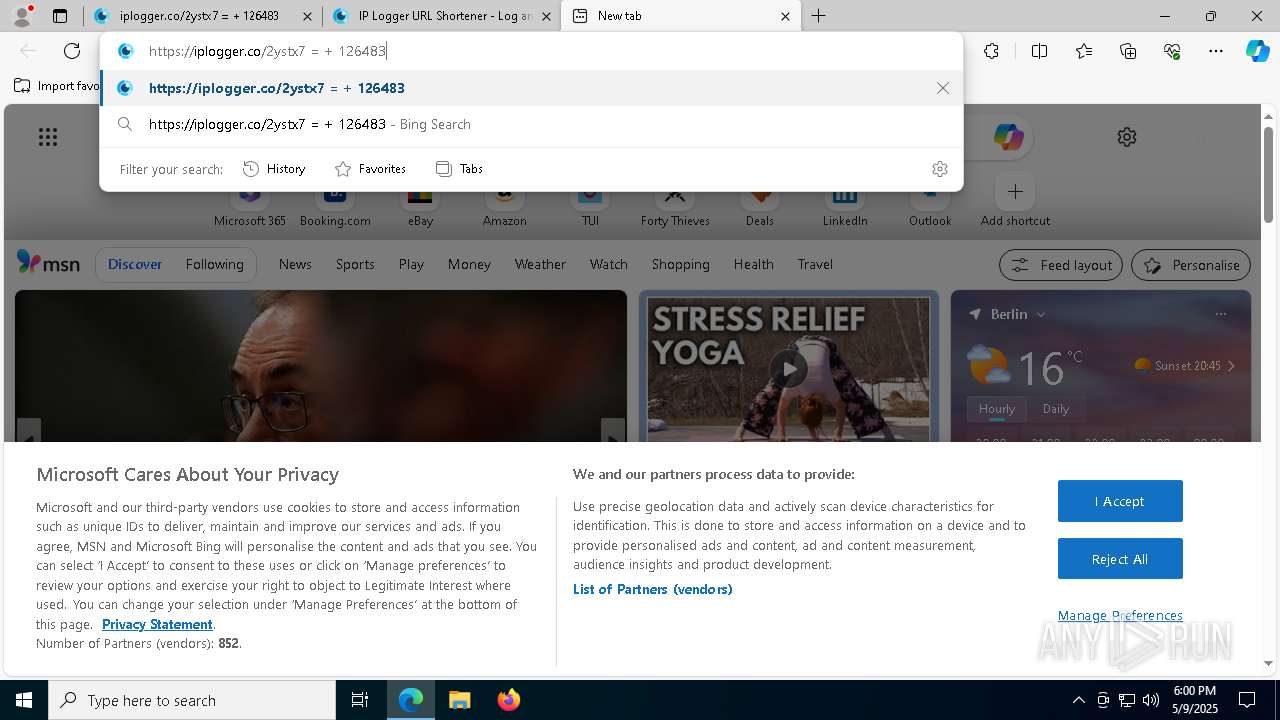Filter search by Tabs
Image resolution: width=1280 pixels, height=720 pixels.
[x=459, y=169]
